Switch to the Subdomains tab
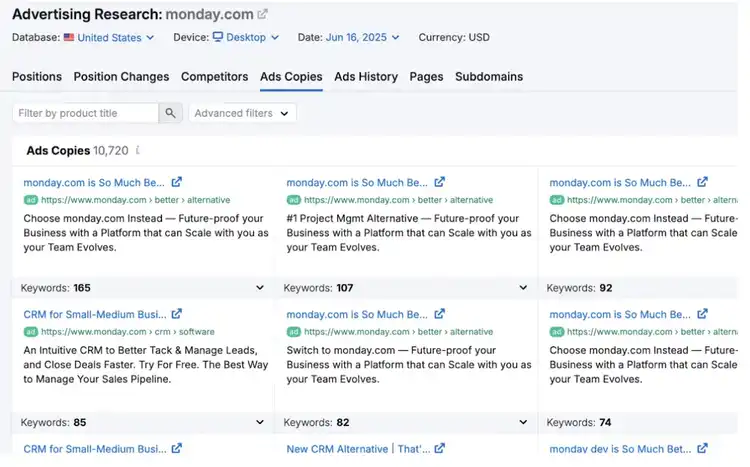750x467 pixels. click(x=489, y=77)
